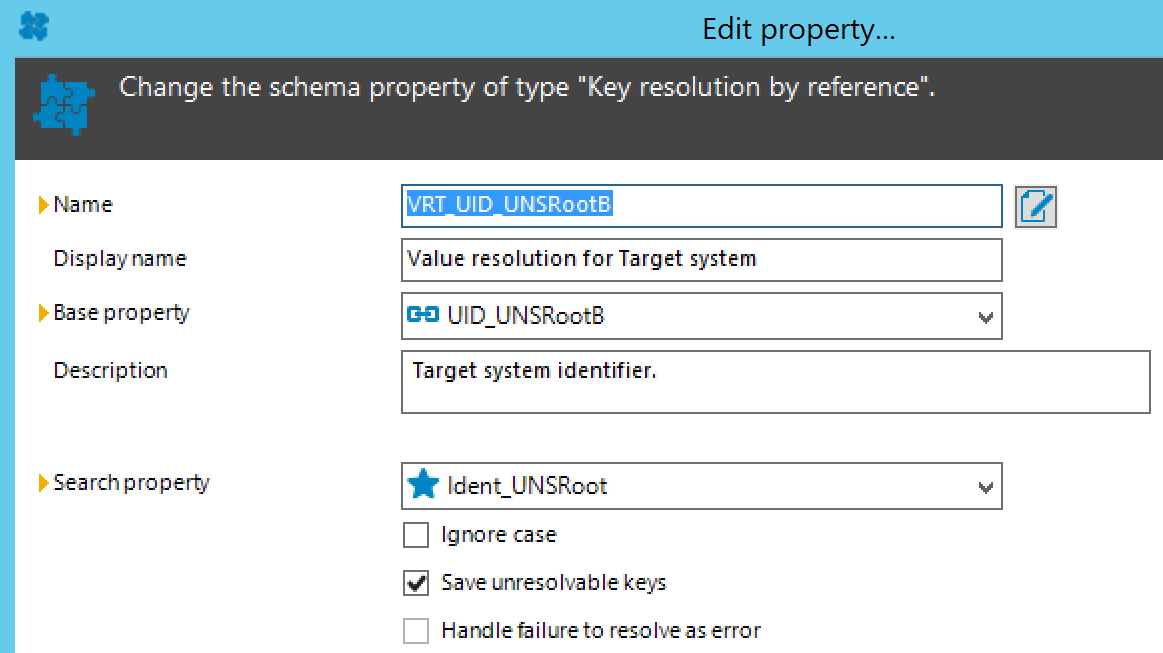Click the orange arrow beside Search property
Image resolution: width=1163 pixels, height=653 pixels.
(x=43, y=483)
